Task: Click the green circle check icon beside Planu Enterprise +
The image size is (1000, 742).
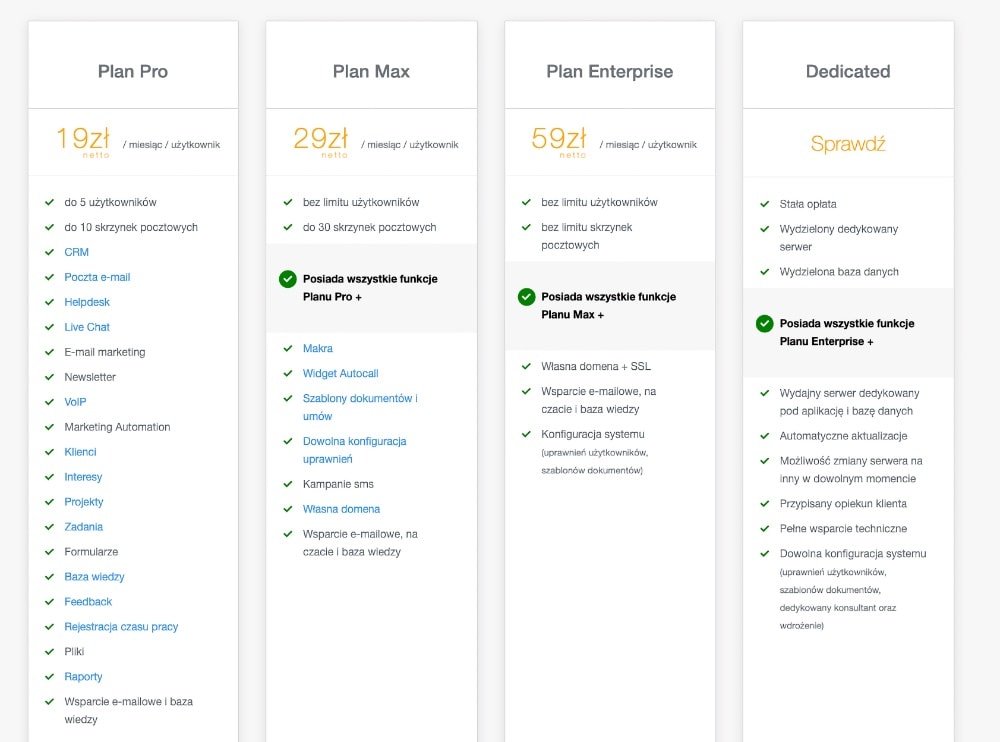Action: [x=764, y=324]
